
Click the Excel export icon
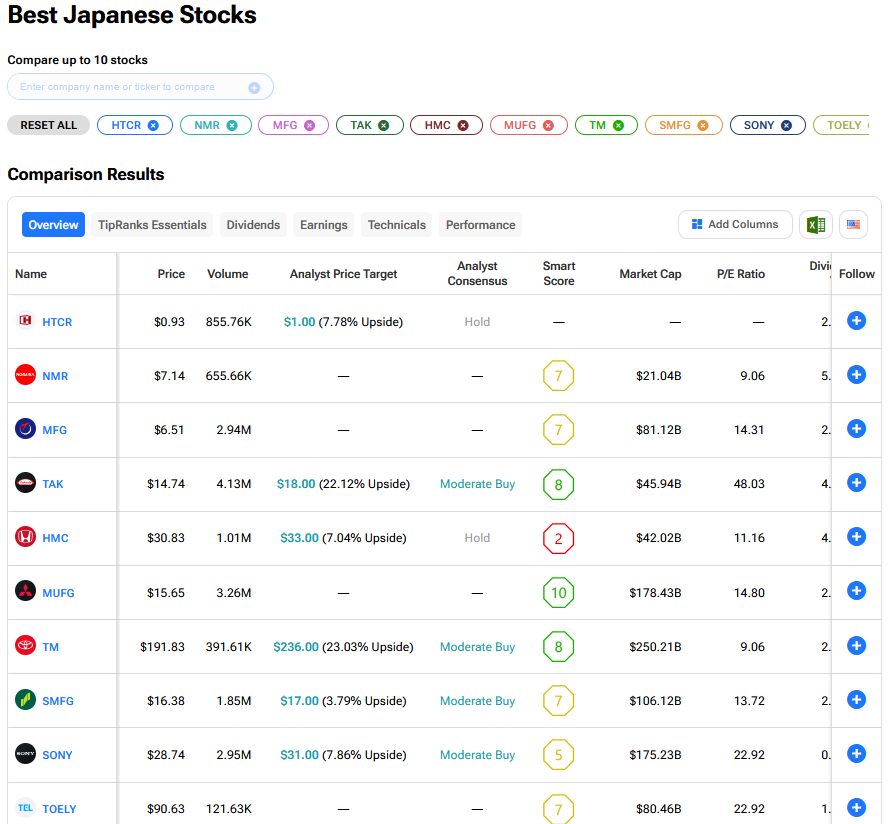(x=816, y=225)
